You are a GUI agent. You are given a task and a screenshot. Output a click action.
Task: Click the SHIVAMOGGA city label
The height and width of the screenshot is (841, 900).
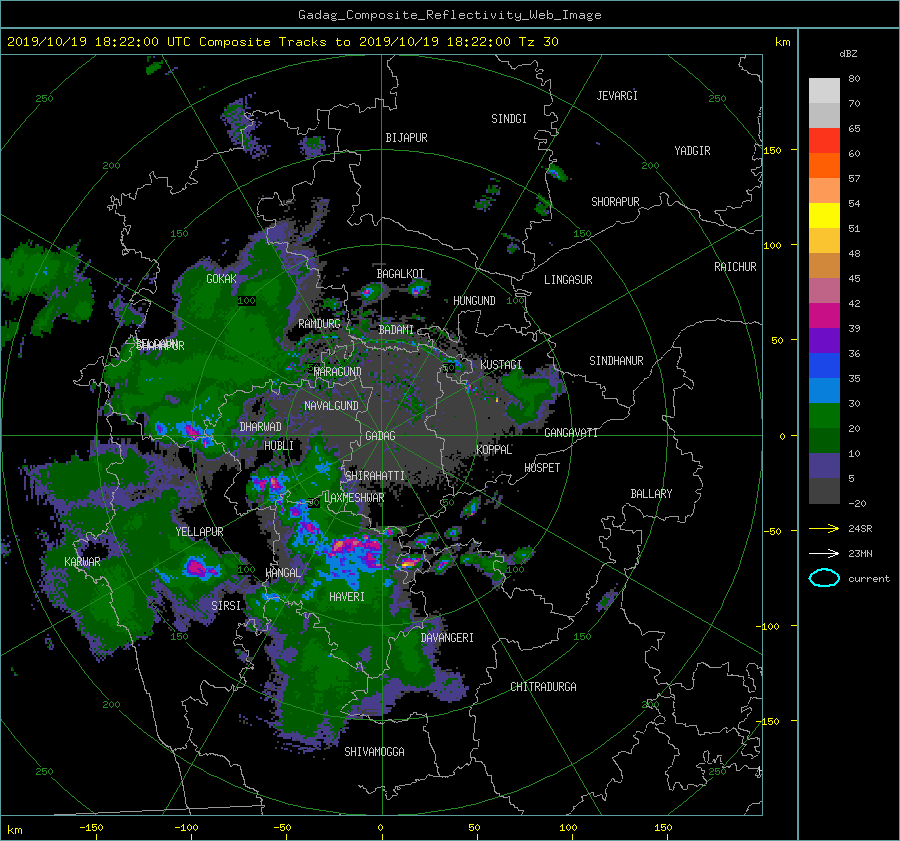pos(374,752)
